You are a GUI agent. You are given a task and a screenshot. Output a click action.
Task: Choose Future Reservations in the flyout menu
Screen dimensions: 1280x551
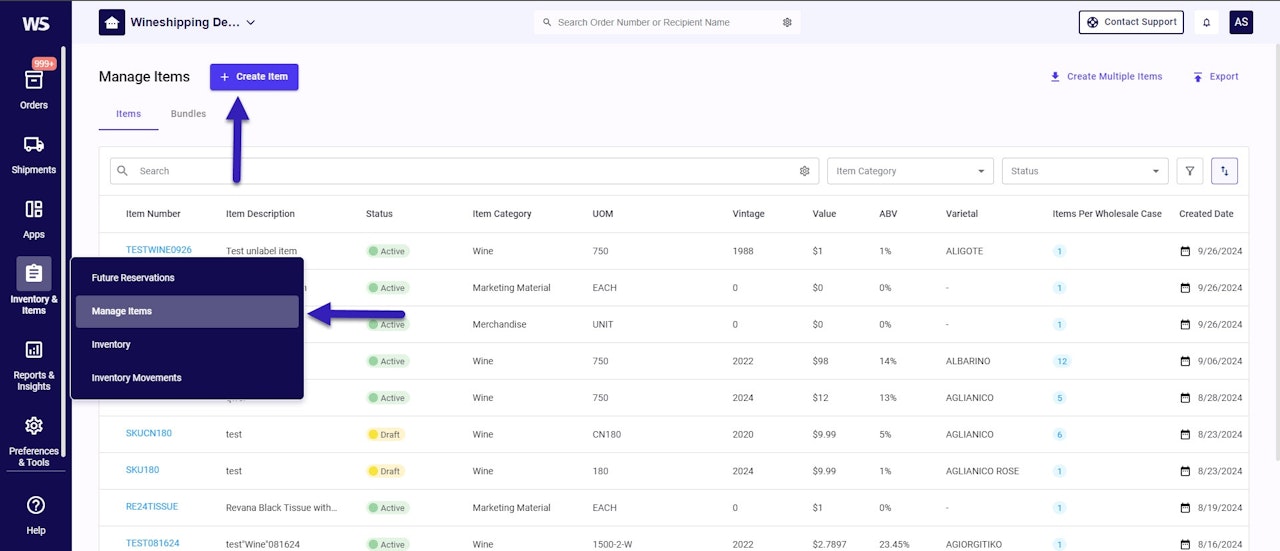point(133,278)
